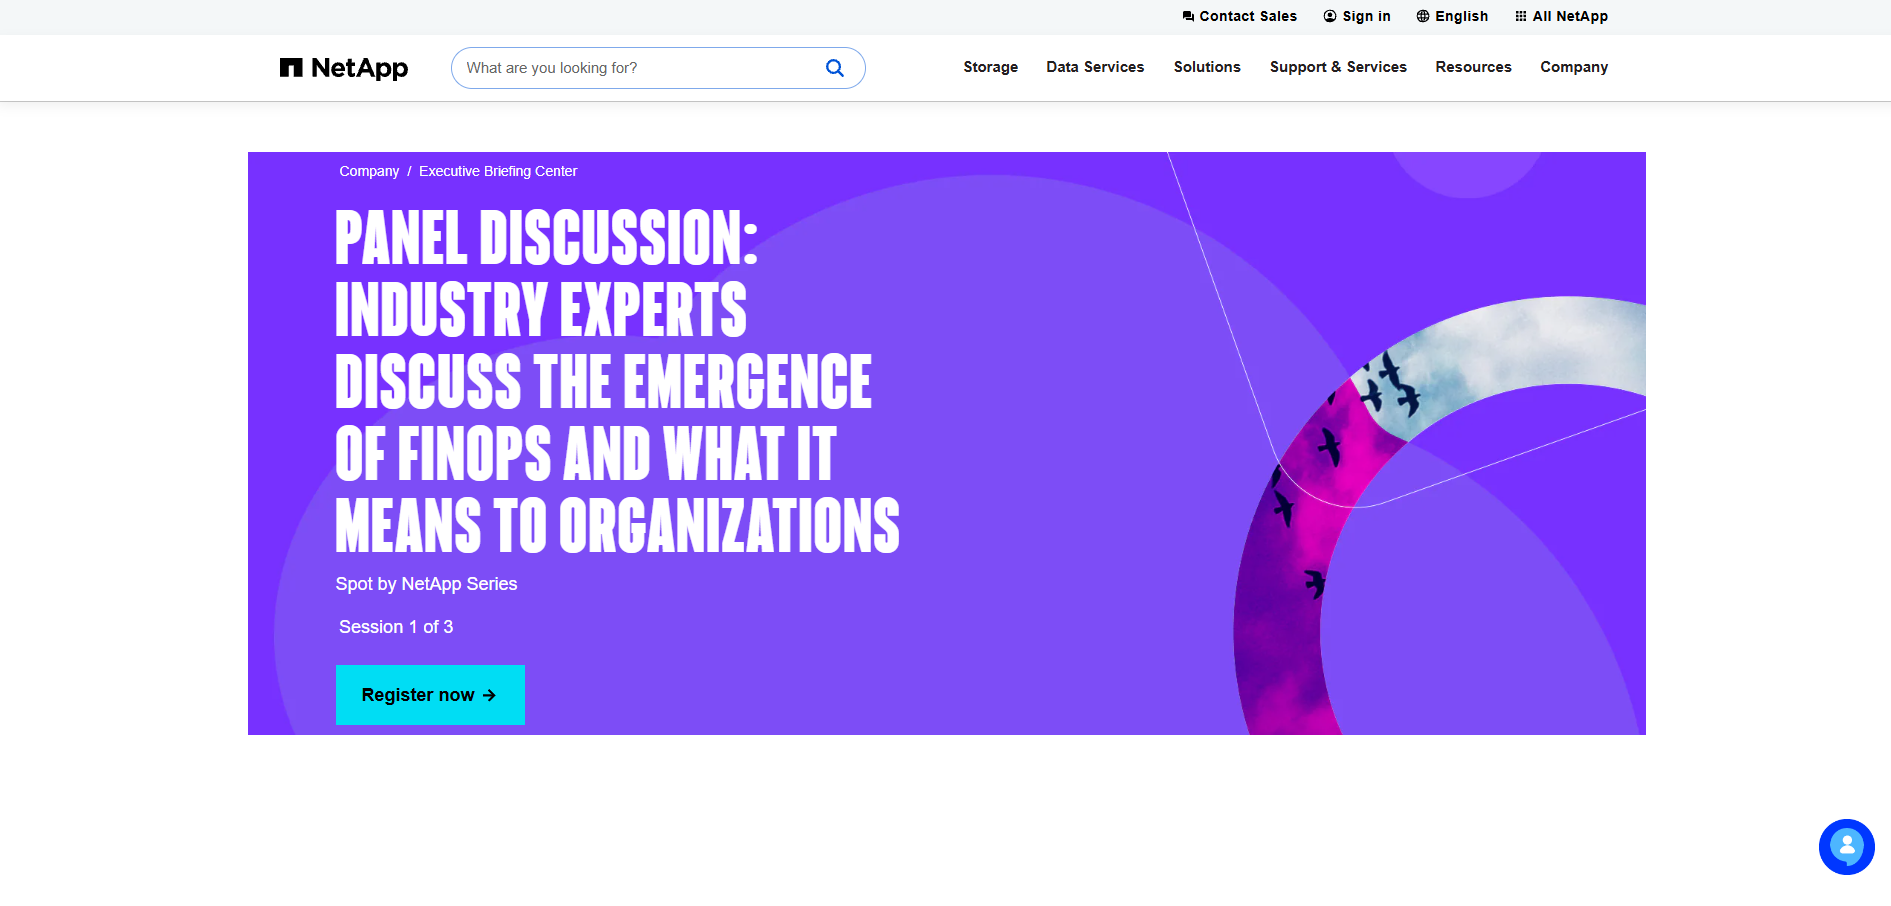This screenshot has height=906, width=1891.
Task: Expand the Support & Services menu
Action: click(x=1338, y=67)
